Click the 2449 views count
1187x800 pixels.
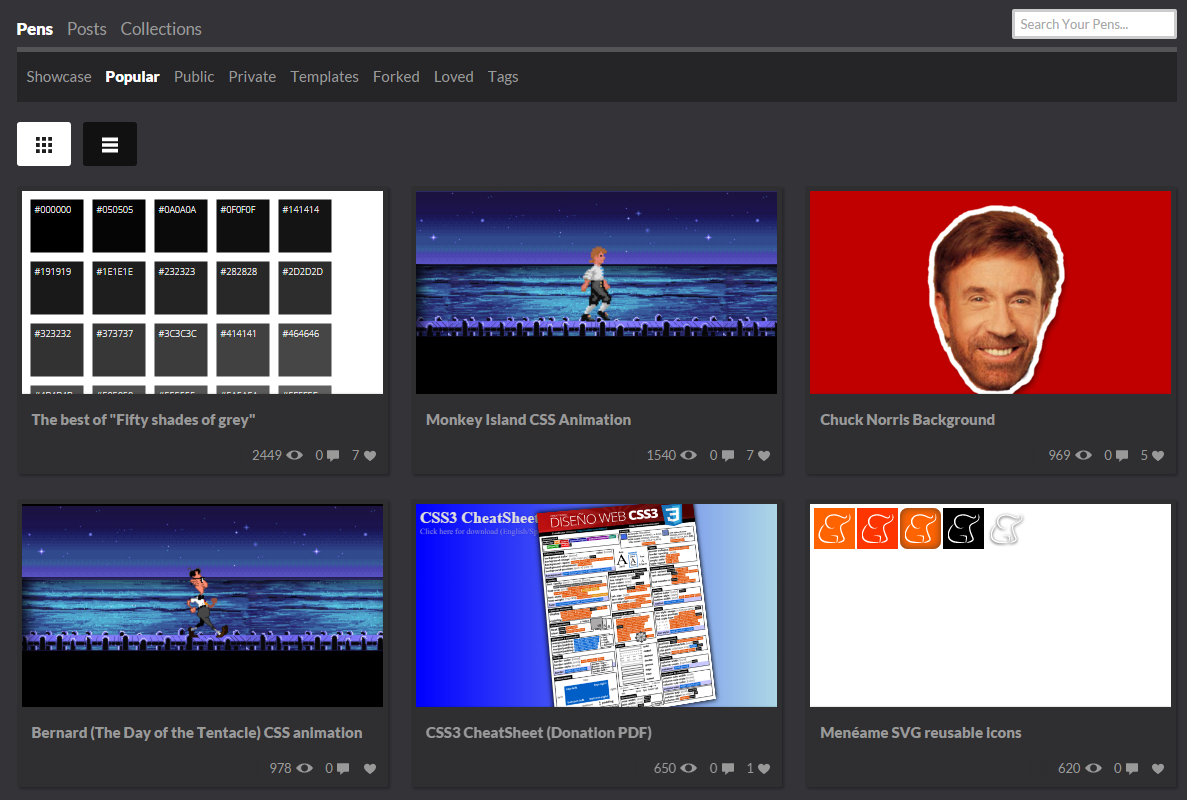pos(266,456)
